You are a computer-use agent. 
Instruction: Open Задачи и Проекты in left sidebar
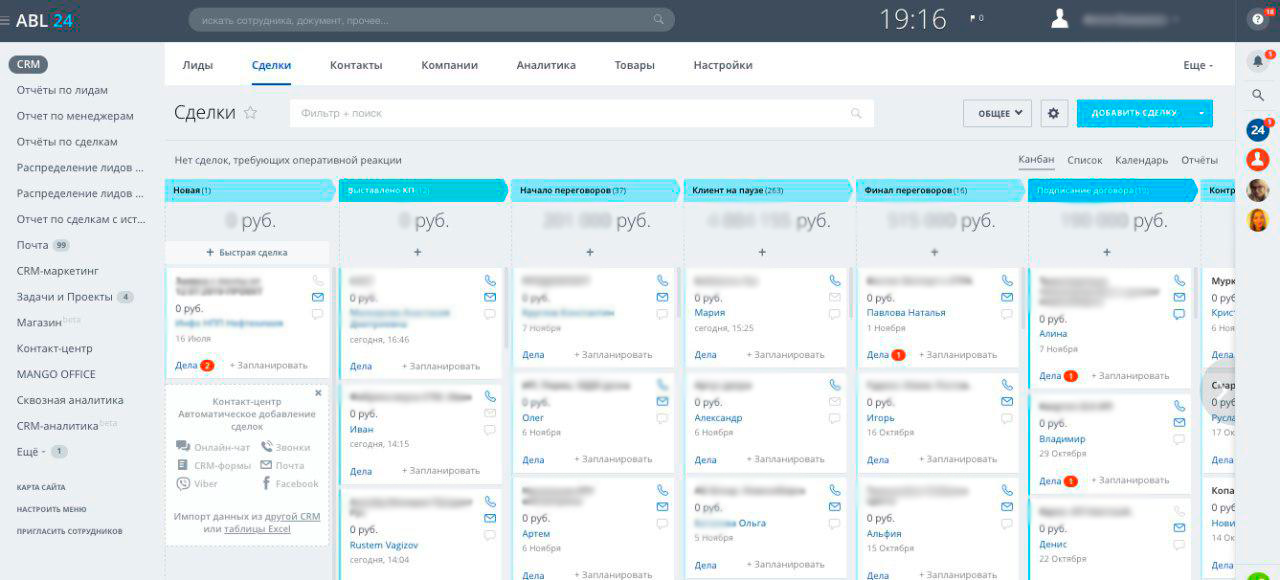pos(64,297)
